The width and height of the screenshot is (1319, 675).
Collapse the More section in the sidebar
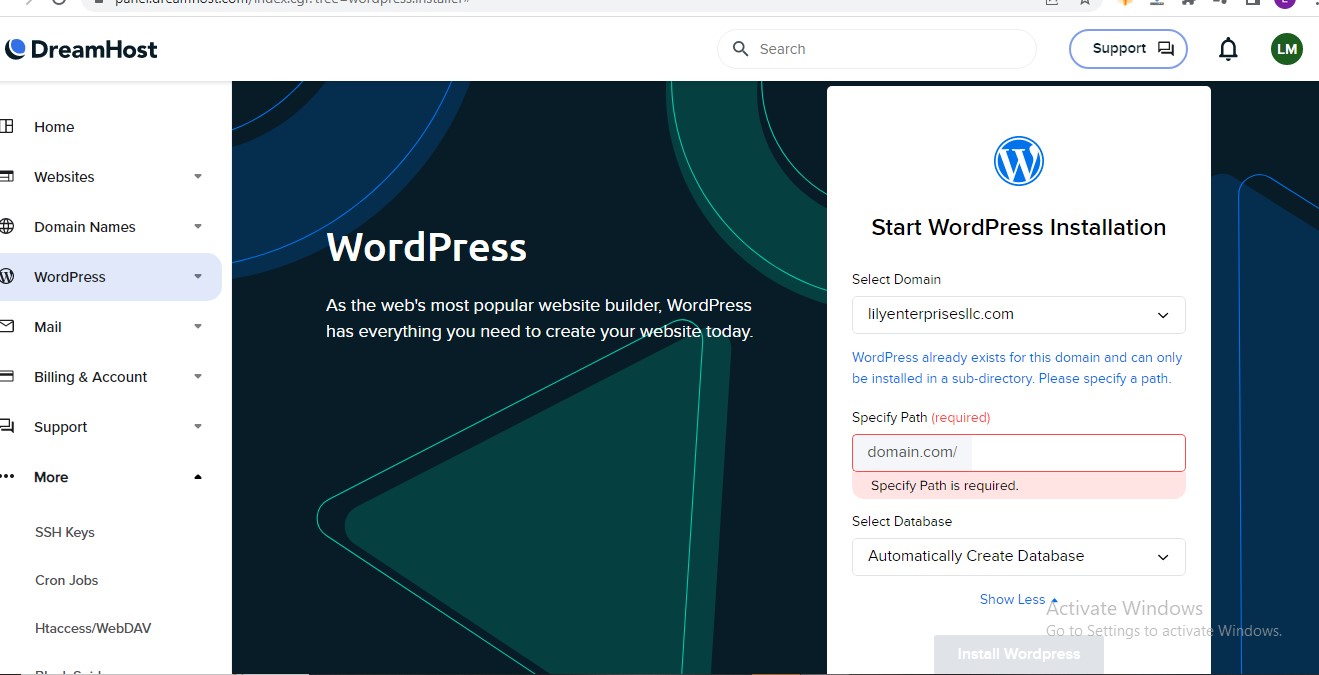tap(197, 476)
